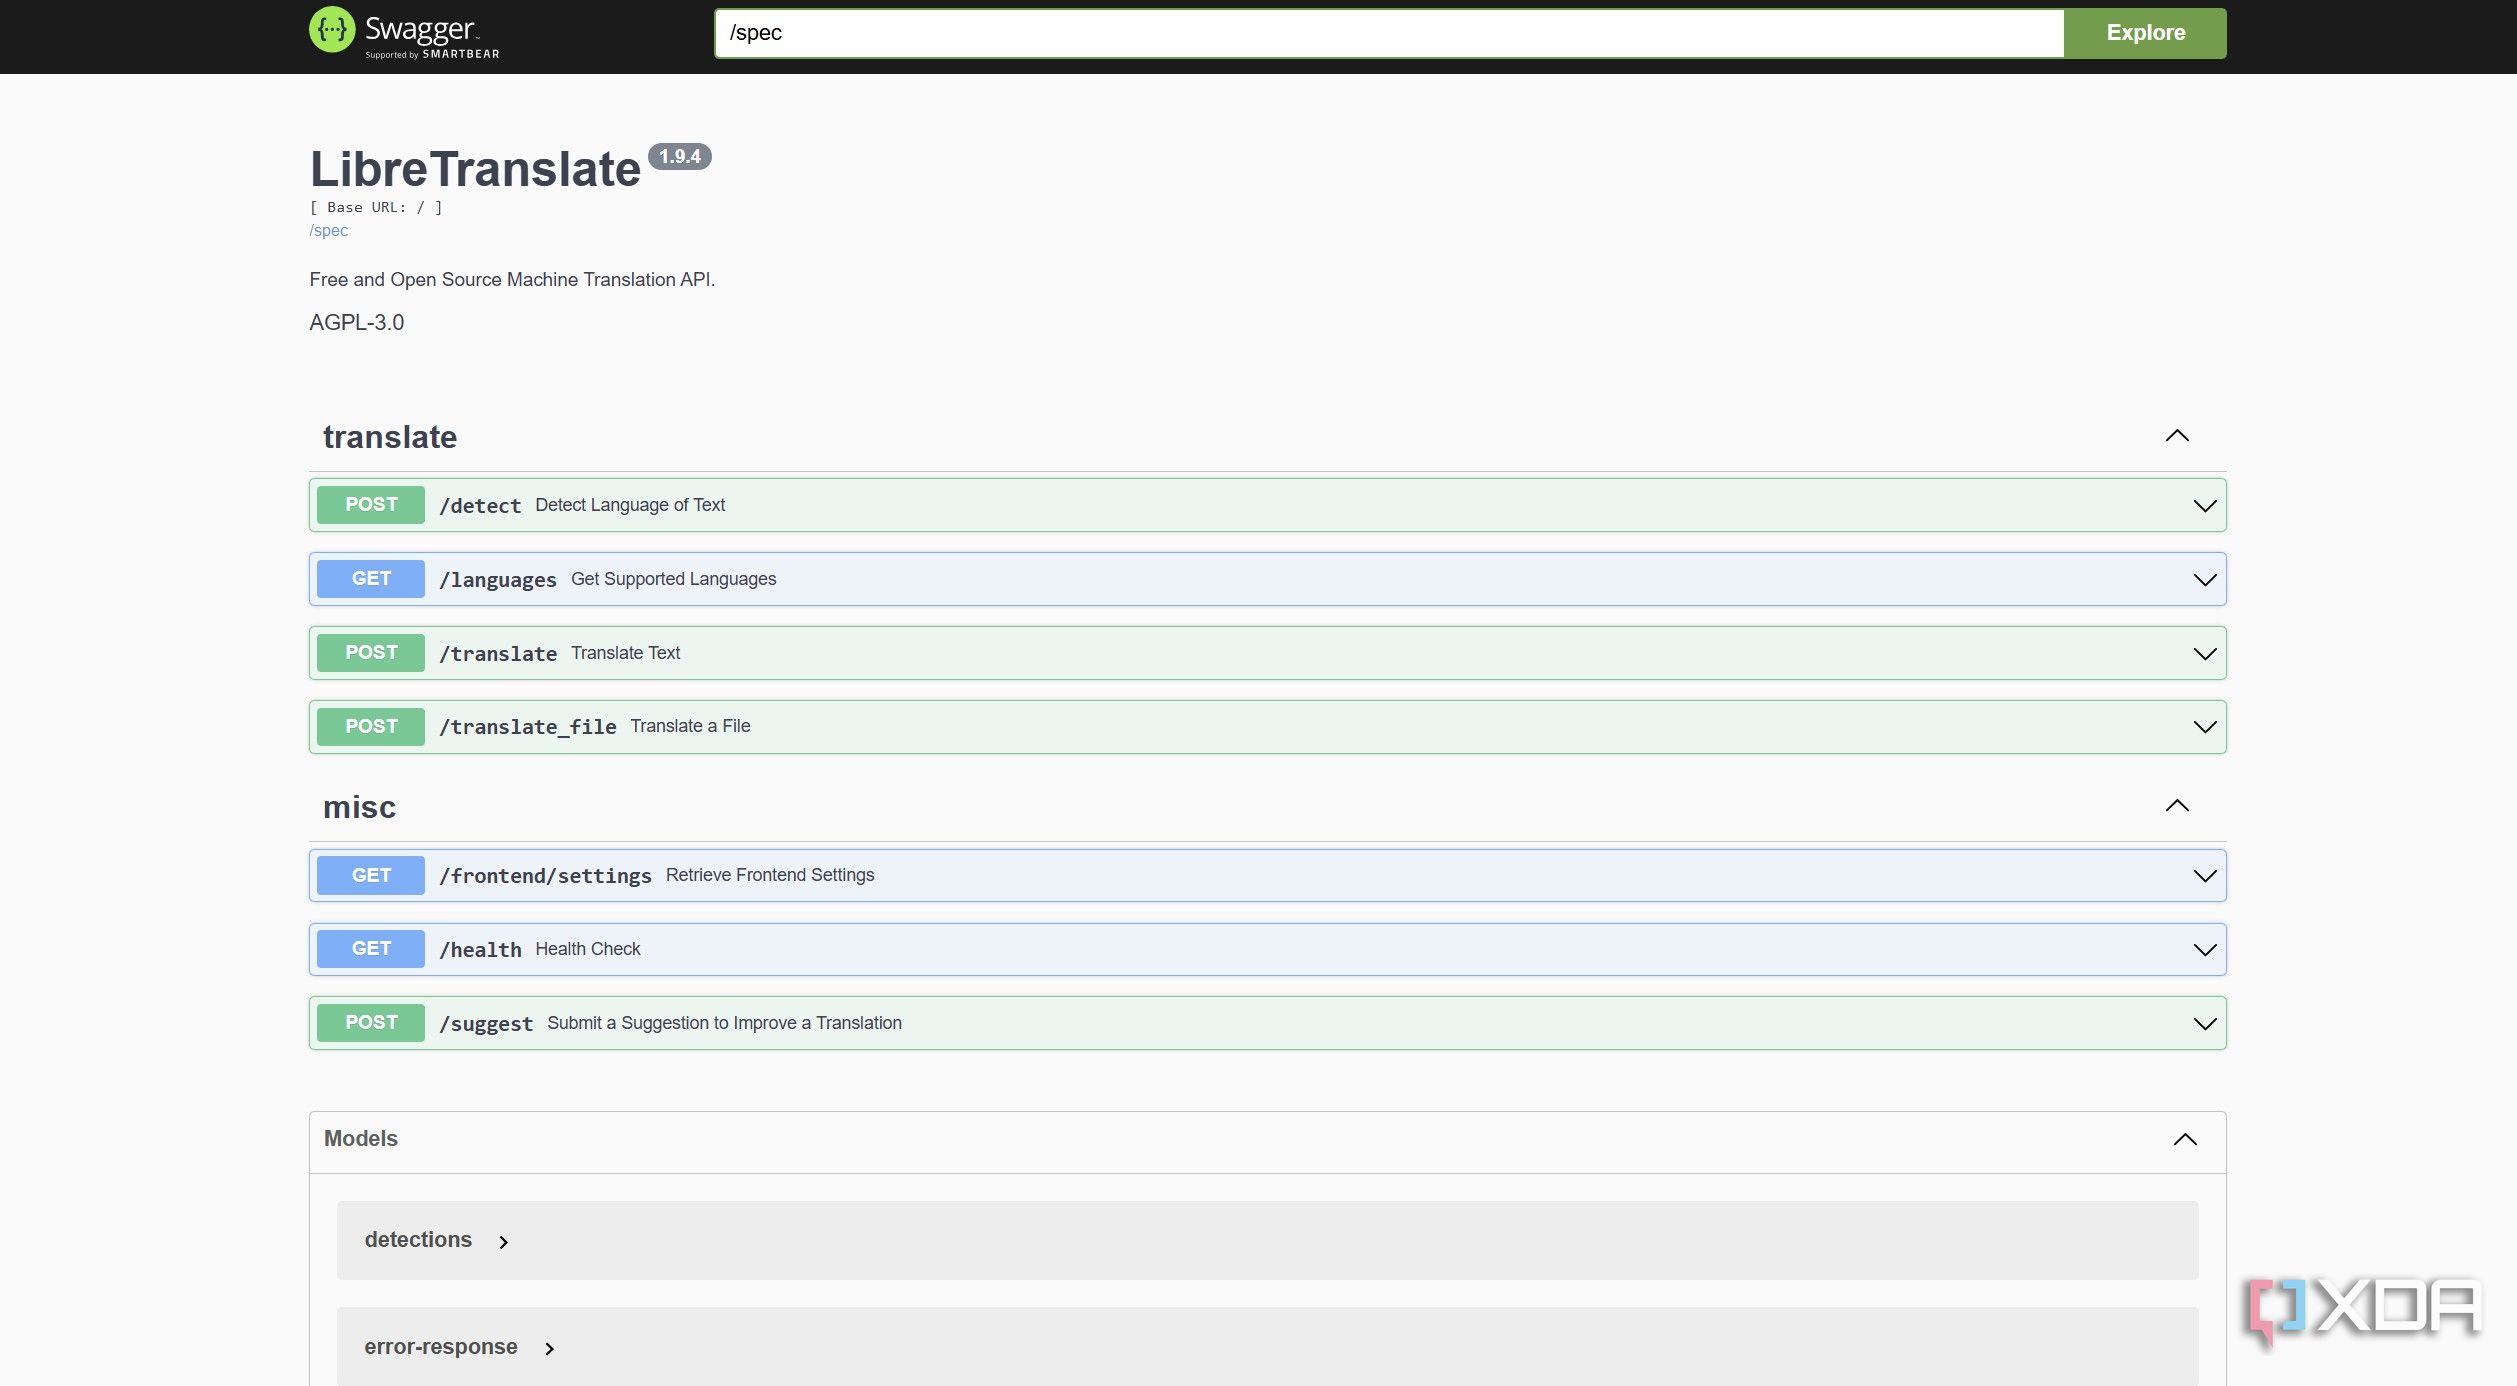Expand the POST /suggest endpoint arrow
The height and width of the screenshot is (1386, 2517).
2204,1024
